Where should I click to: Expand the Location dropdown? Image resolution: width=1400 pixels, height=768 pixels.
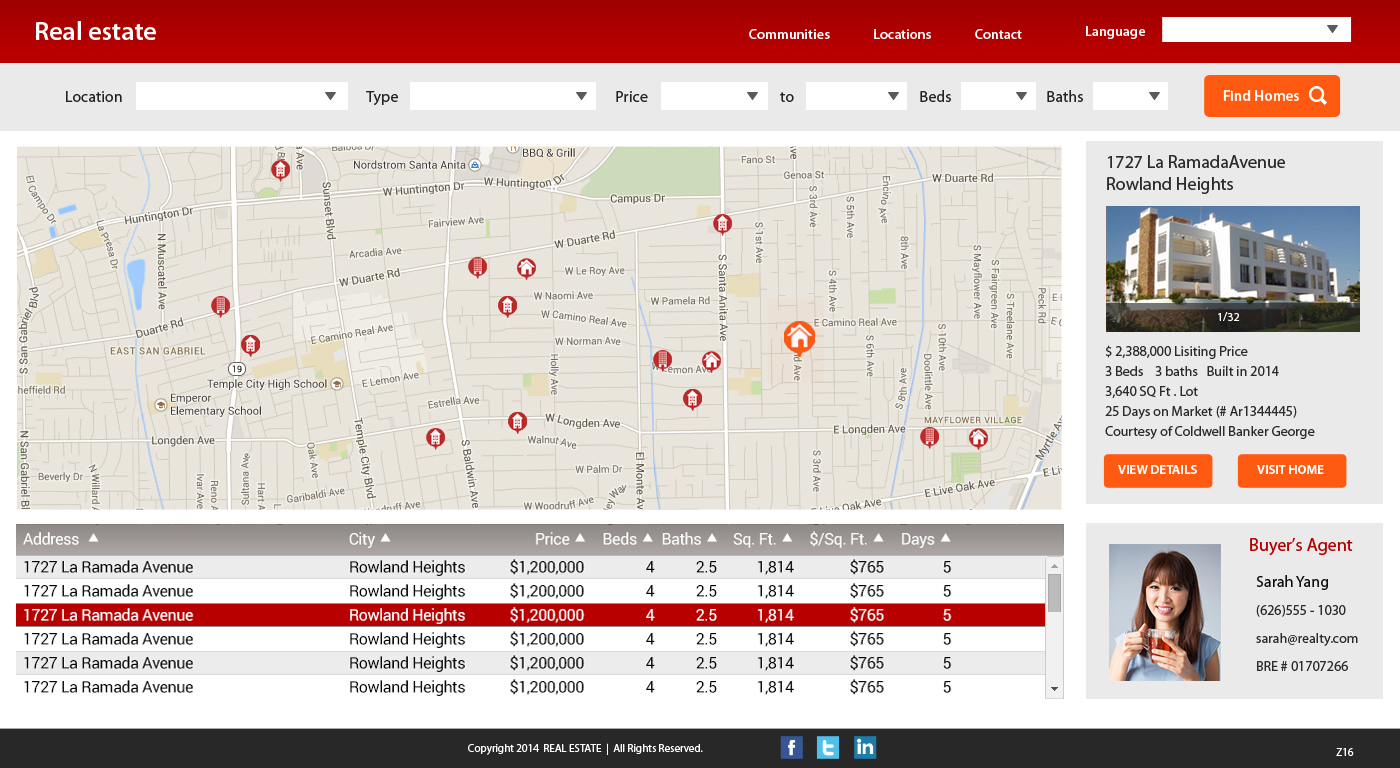(242, 96)
